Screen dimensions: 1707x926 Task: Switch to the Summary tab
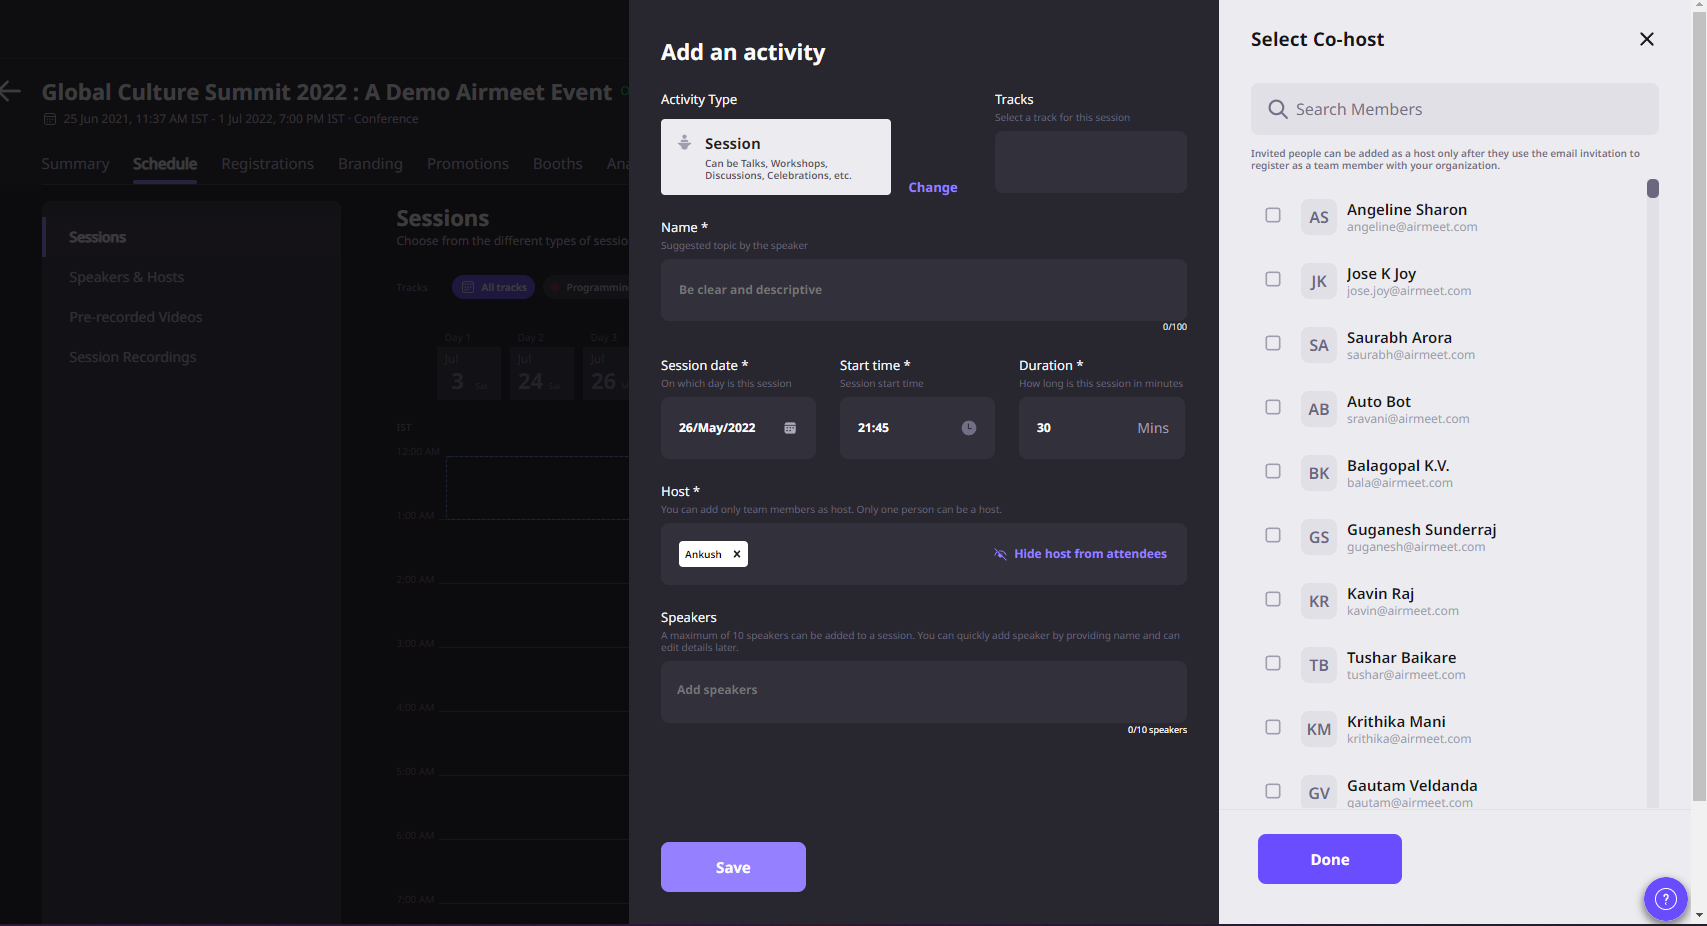tap(75, 164)
